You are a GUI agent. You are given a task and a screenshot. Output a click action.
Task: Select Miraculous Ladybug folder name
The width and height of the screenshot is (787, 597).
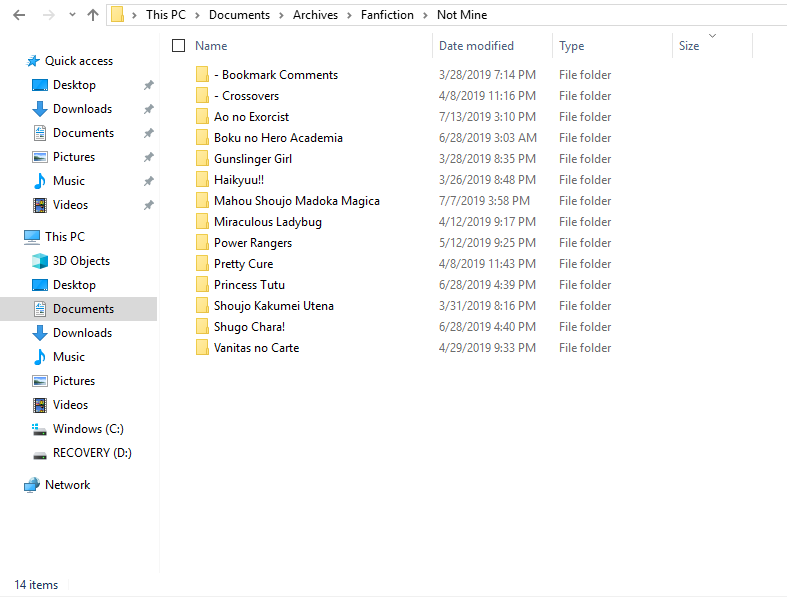tap(268, 222)
